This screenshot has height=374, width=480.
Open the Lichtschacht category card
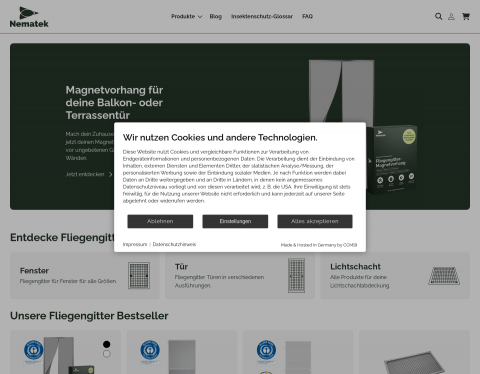click(395, 276)
